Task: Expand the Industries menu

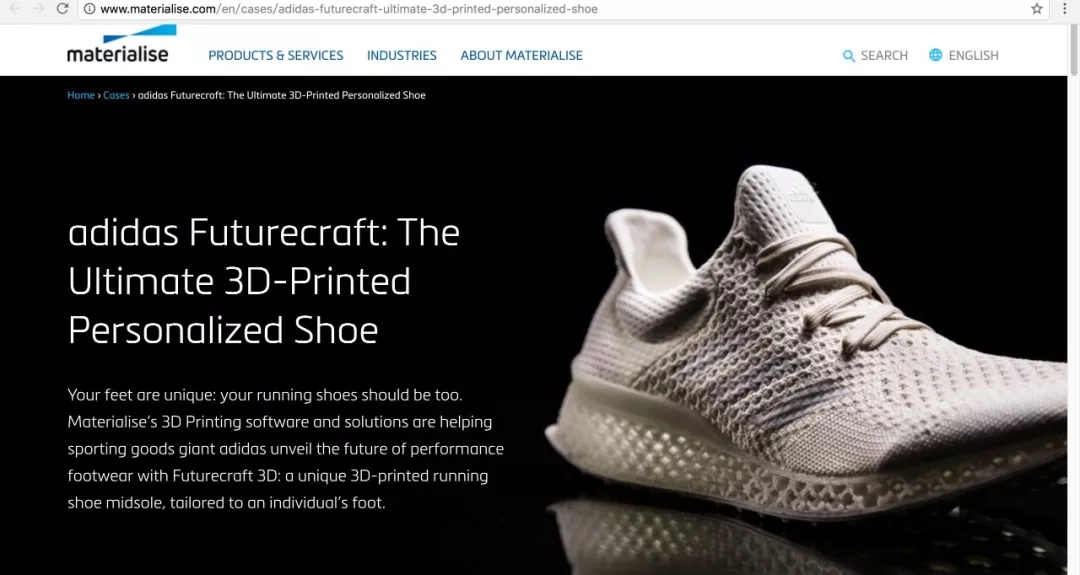Action: [402, 56]
